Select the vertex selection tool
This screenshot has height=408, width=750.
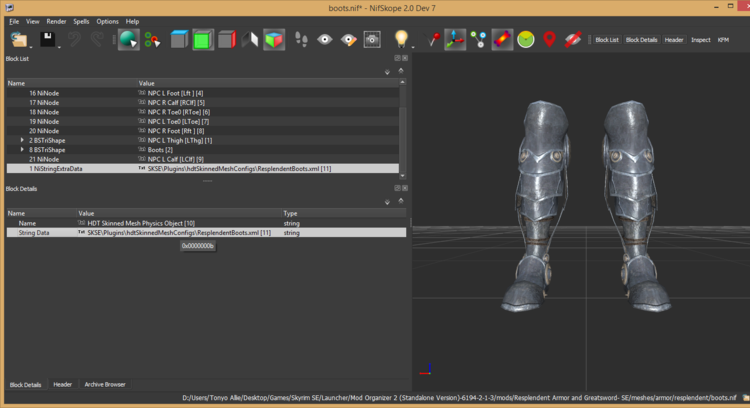pos(152,39)
